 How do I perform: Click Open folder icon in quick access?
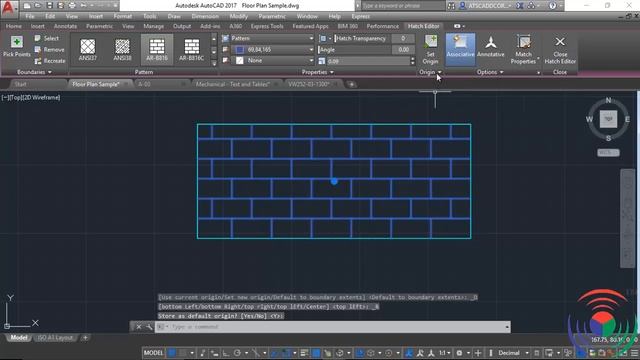point(38,6)
